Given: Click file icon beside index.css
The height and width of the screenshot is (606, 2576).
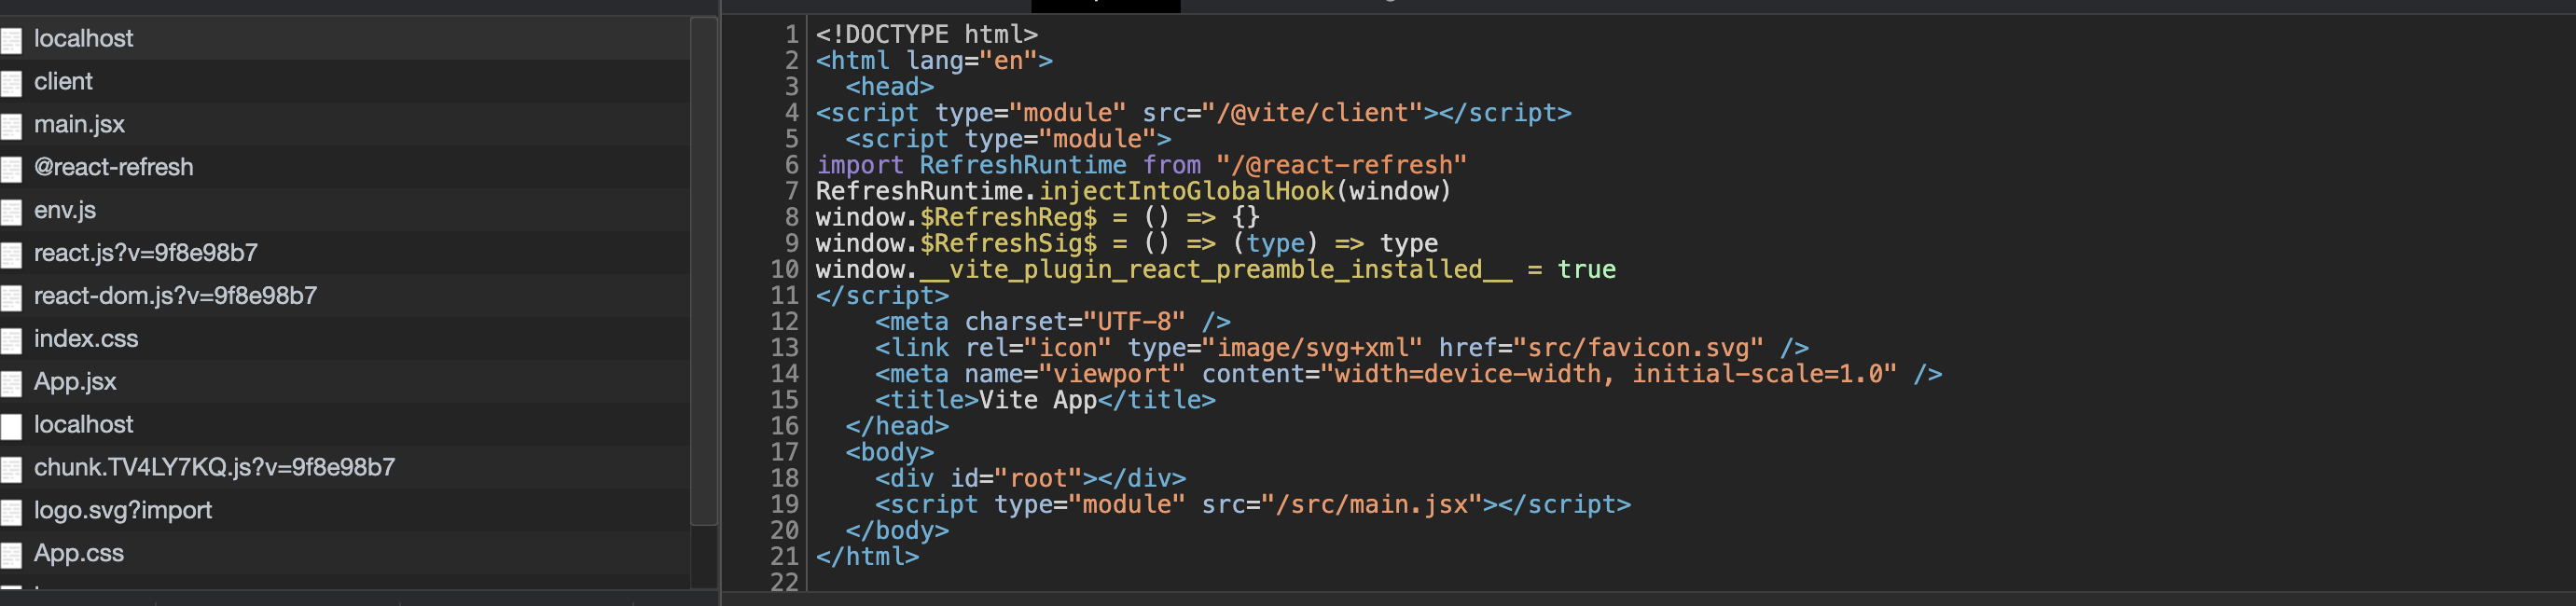Looking at the screenshot, I should point(11,341).
